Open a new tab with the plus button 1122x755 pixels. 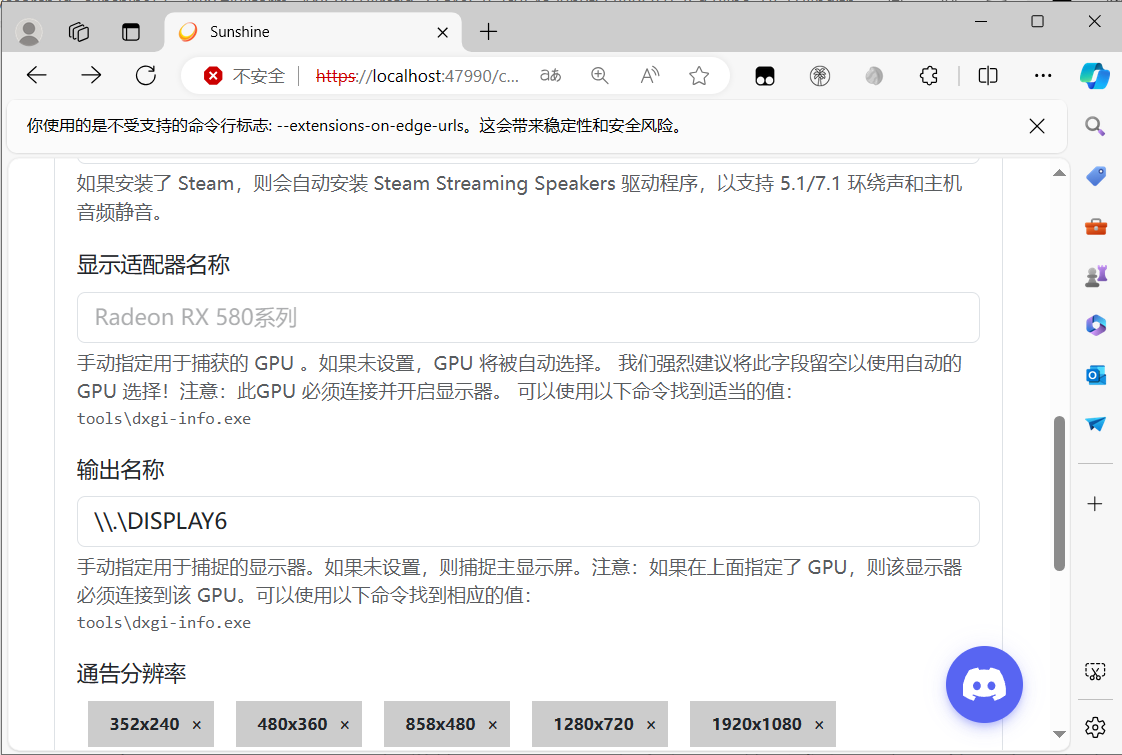coord(488,31)
